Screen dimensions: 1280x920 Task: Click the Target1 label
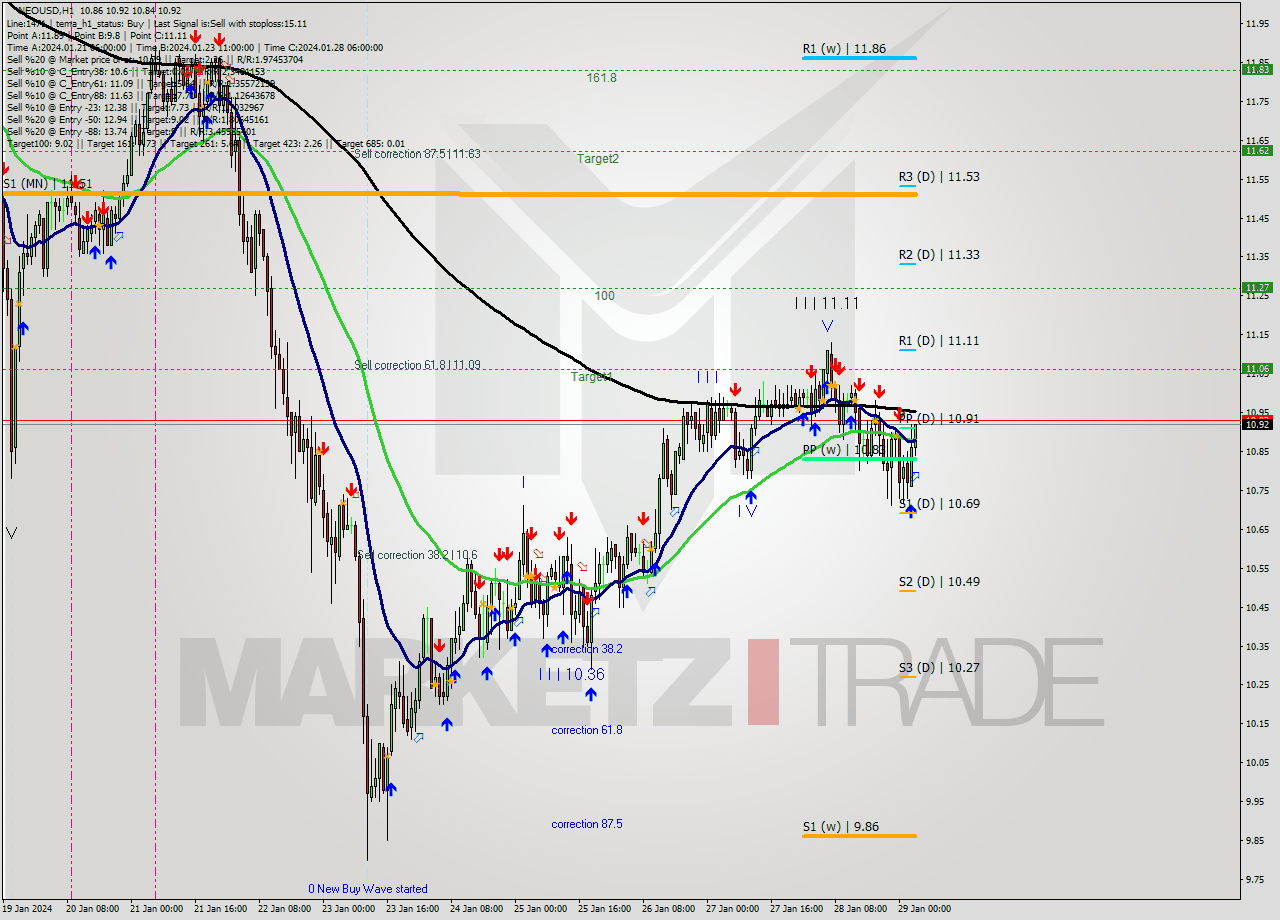[x=591, y=376]
